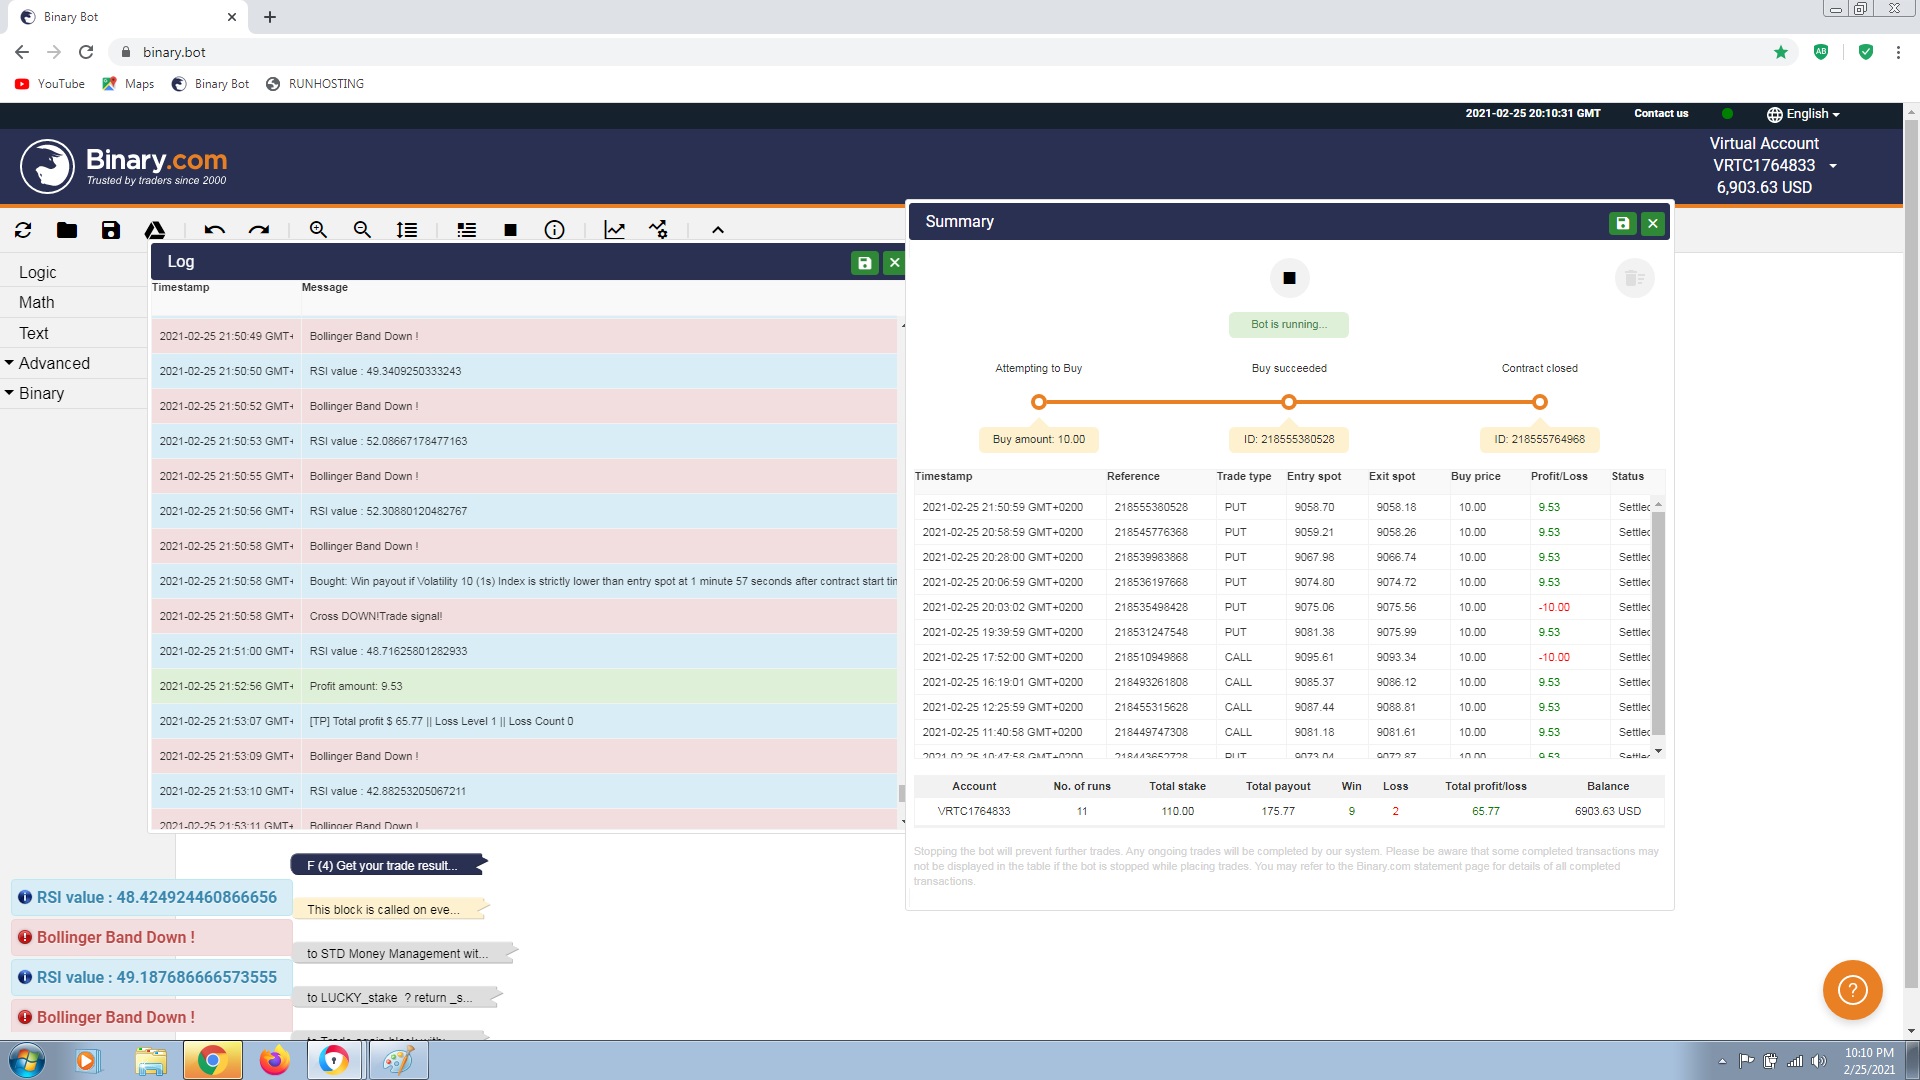Click the reset workspace icon

click(23, 230)
